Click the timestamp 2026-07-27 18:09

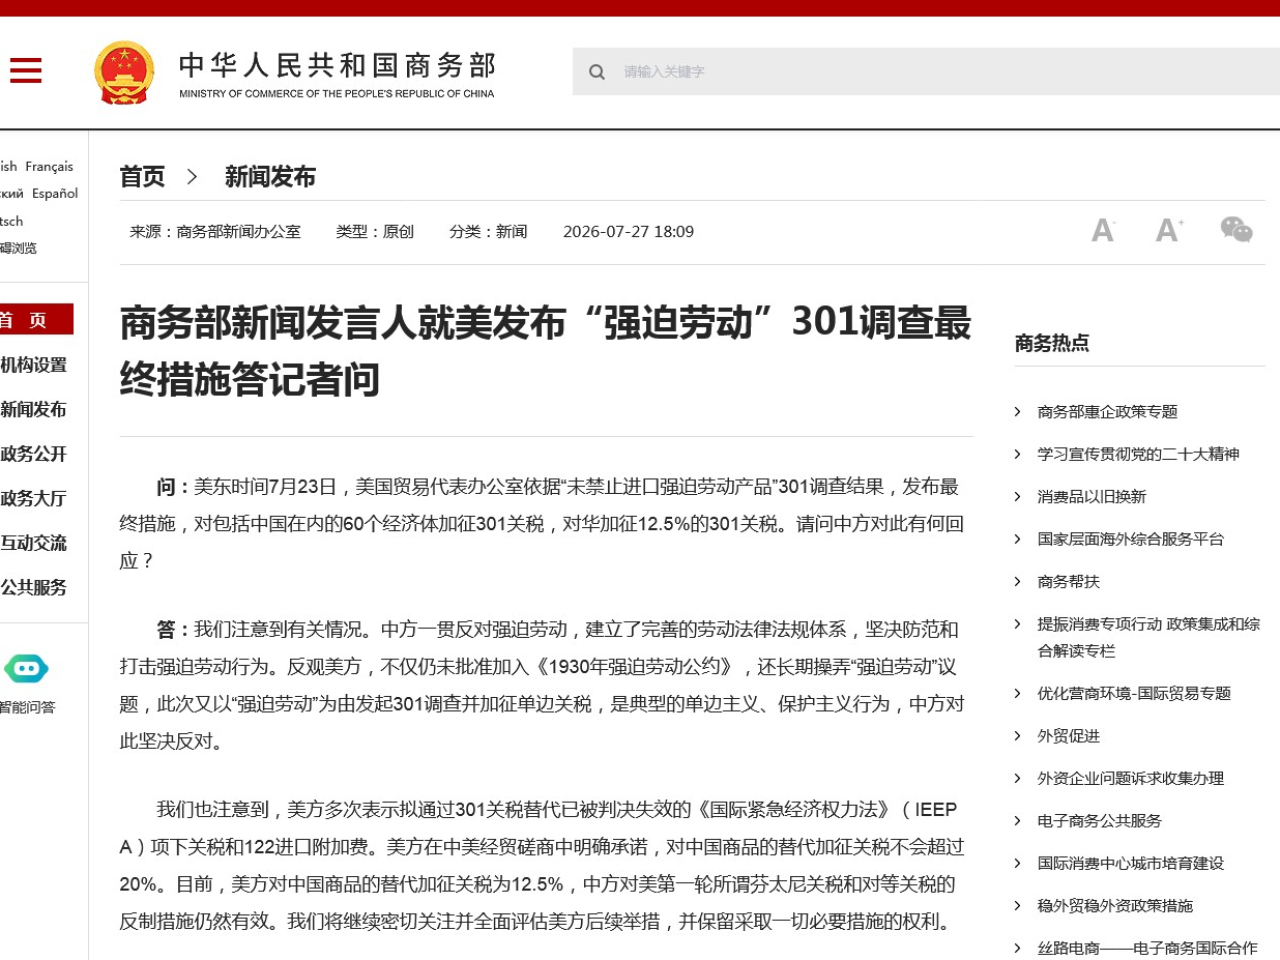[628, 232]
